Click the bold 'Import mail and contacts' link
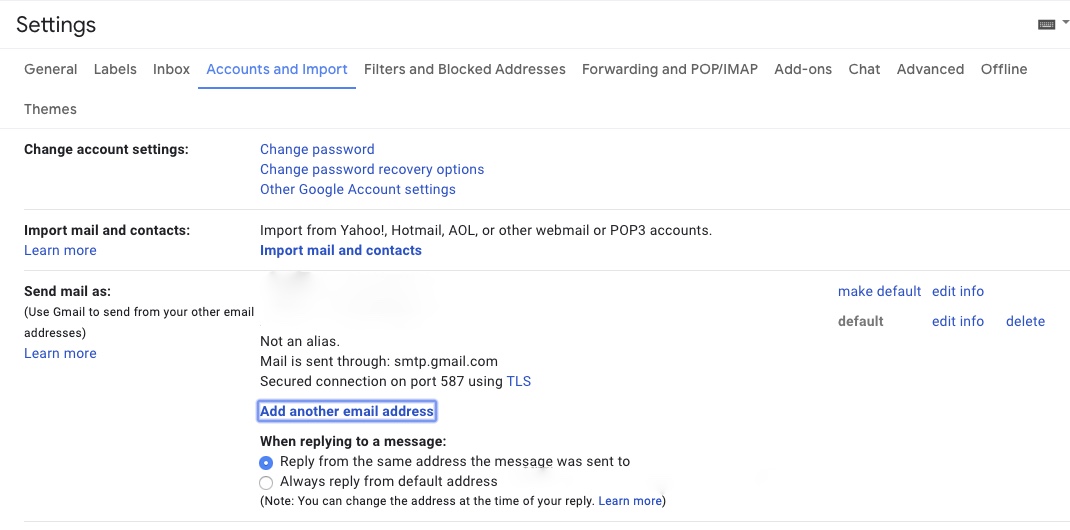 (x=341, y=250)
